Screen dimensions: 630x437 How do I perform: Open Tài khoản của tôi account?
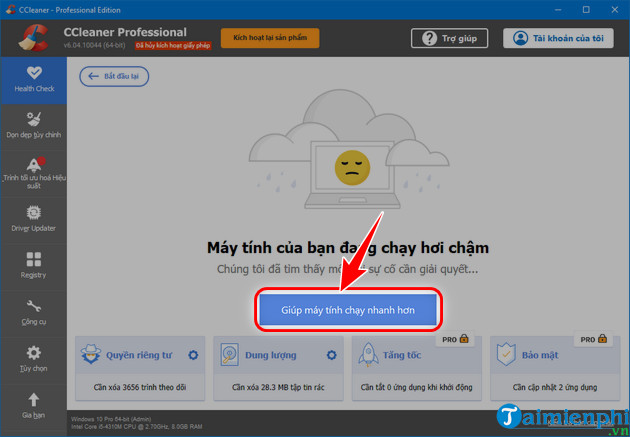pos(558,38)
